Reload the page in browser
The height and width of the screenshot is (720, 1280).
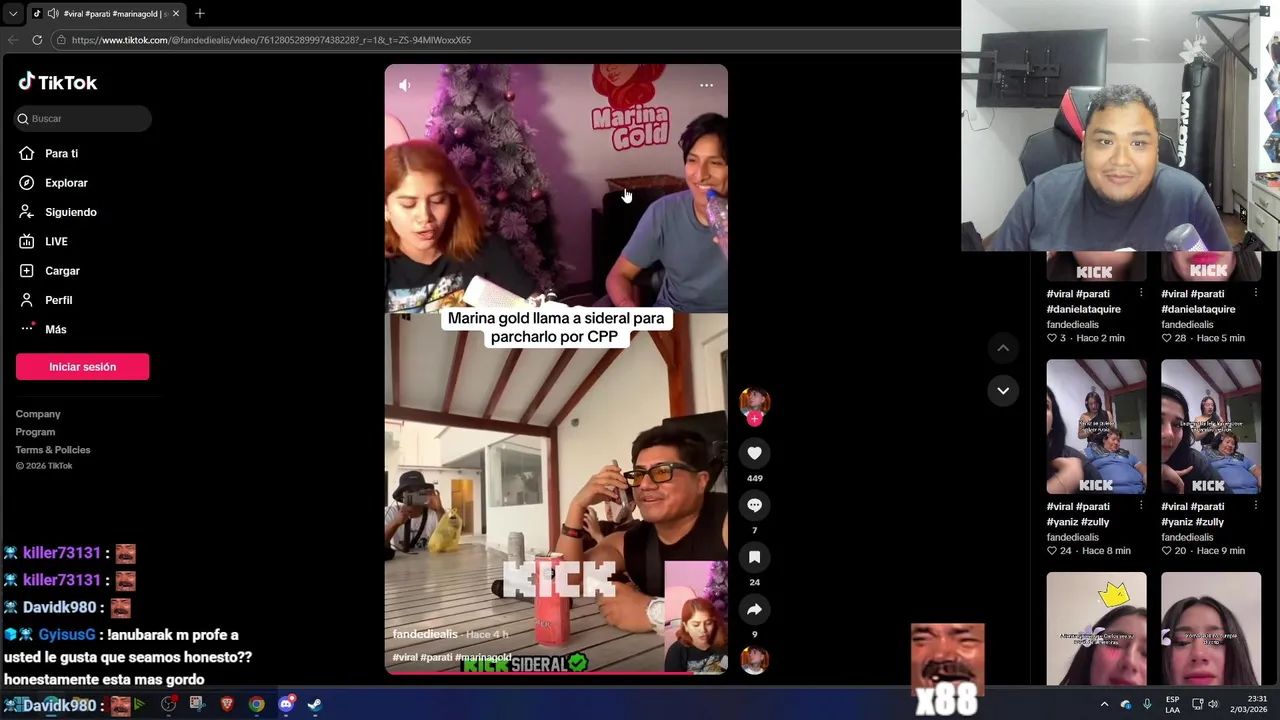37,40
